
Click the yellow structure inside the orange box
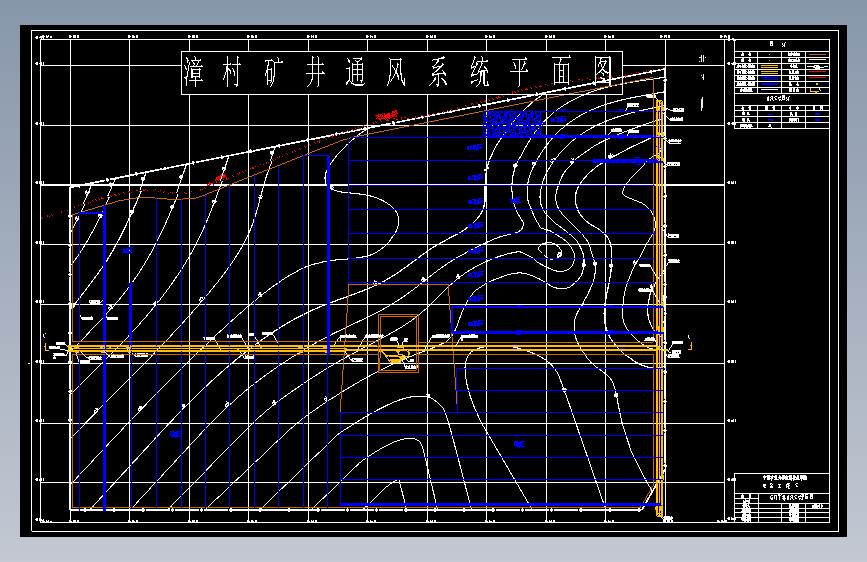(x=396, y=356)
